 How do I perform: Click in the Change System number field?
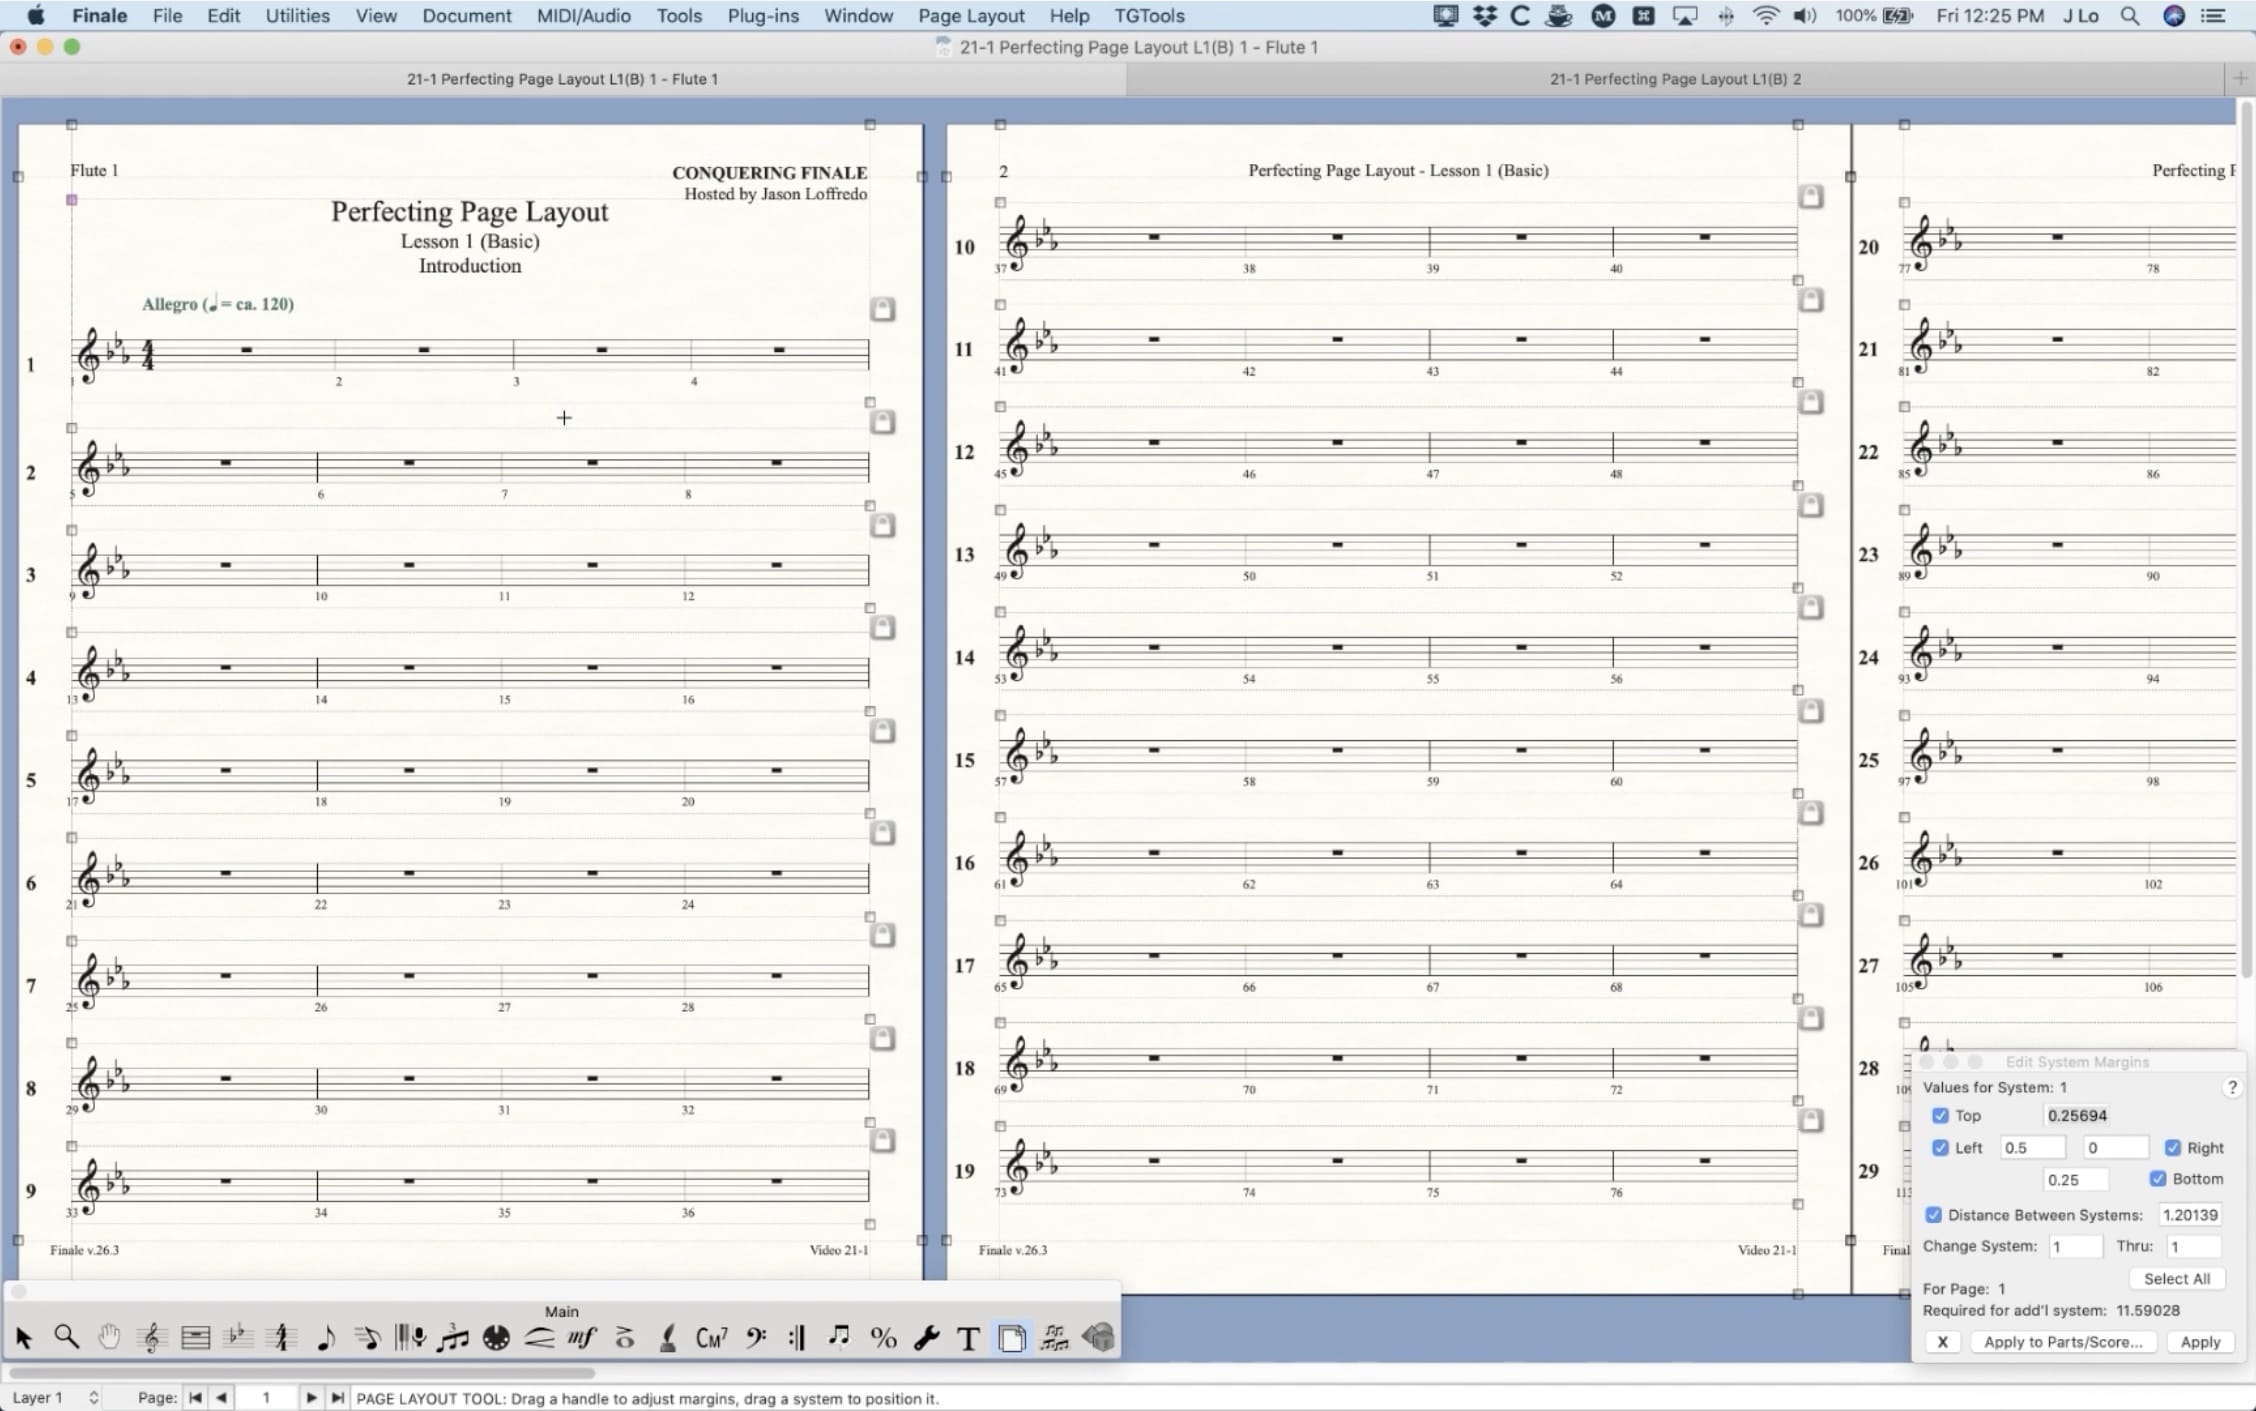pyautogui.click(x=2075, y=1246)
